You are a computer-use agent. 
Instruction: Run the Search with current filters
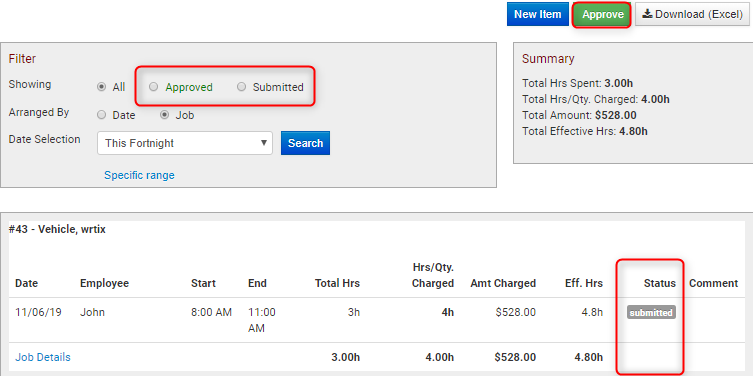[x=305, y=143]
